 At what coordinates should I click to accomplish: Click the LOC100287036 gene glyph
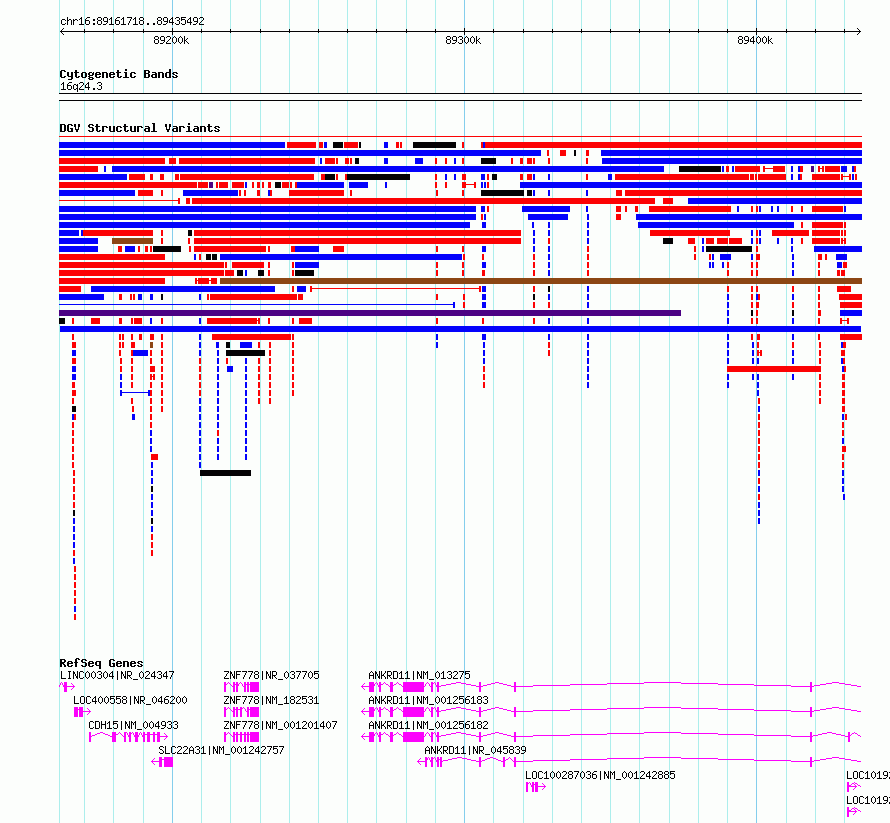pos(536,787)
